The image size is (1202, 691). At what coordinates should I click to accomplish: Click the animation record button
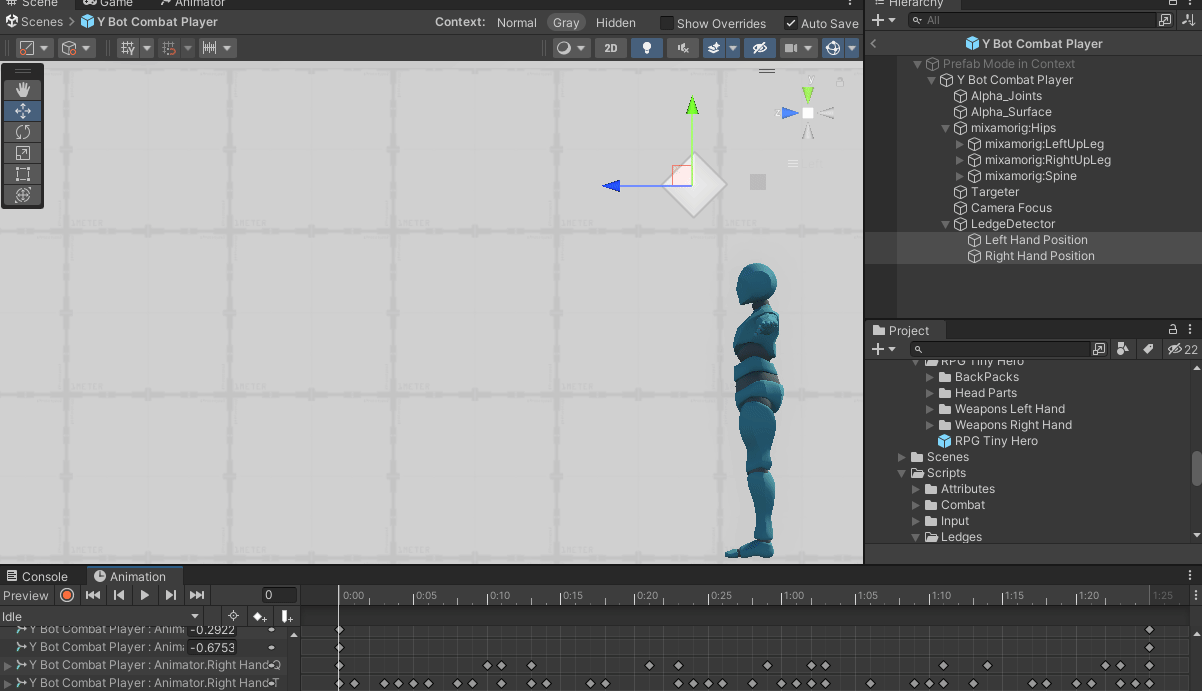pos(67,595)
